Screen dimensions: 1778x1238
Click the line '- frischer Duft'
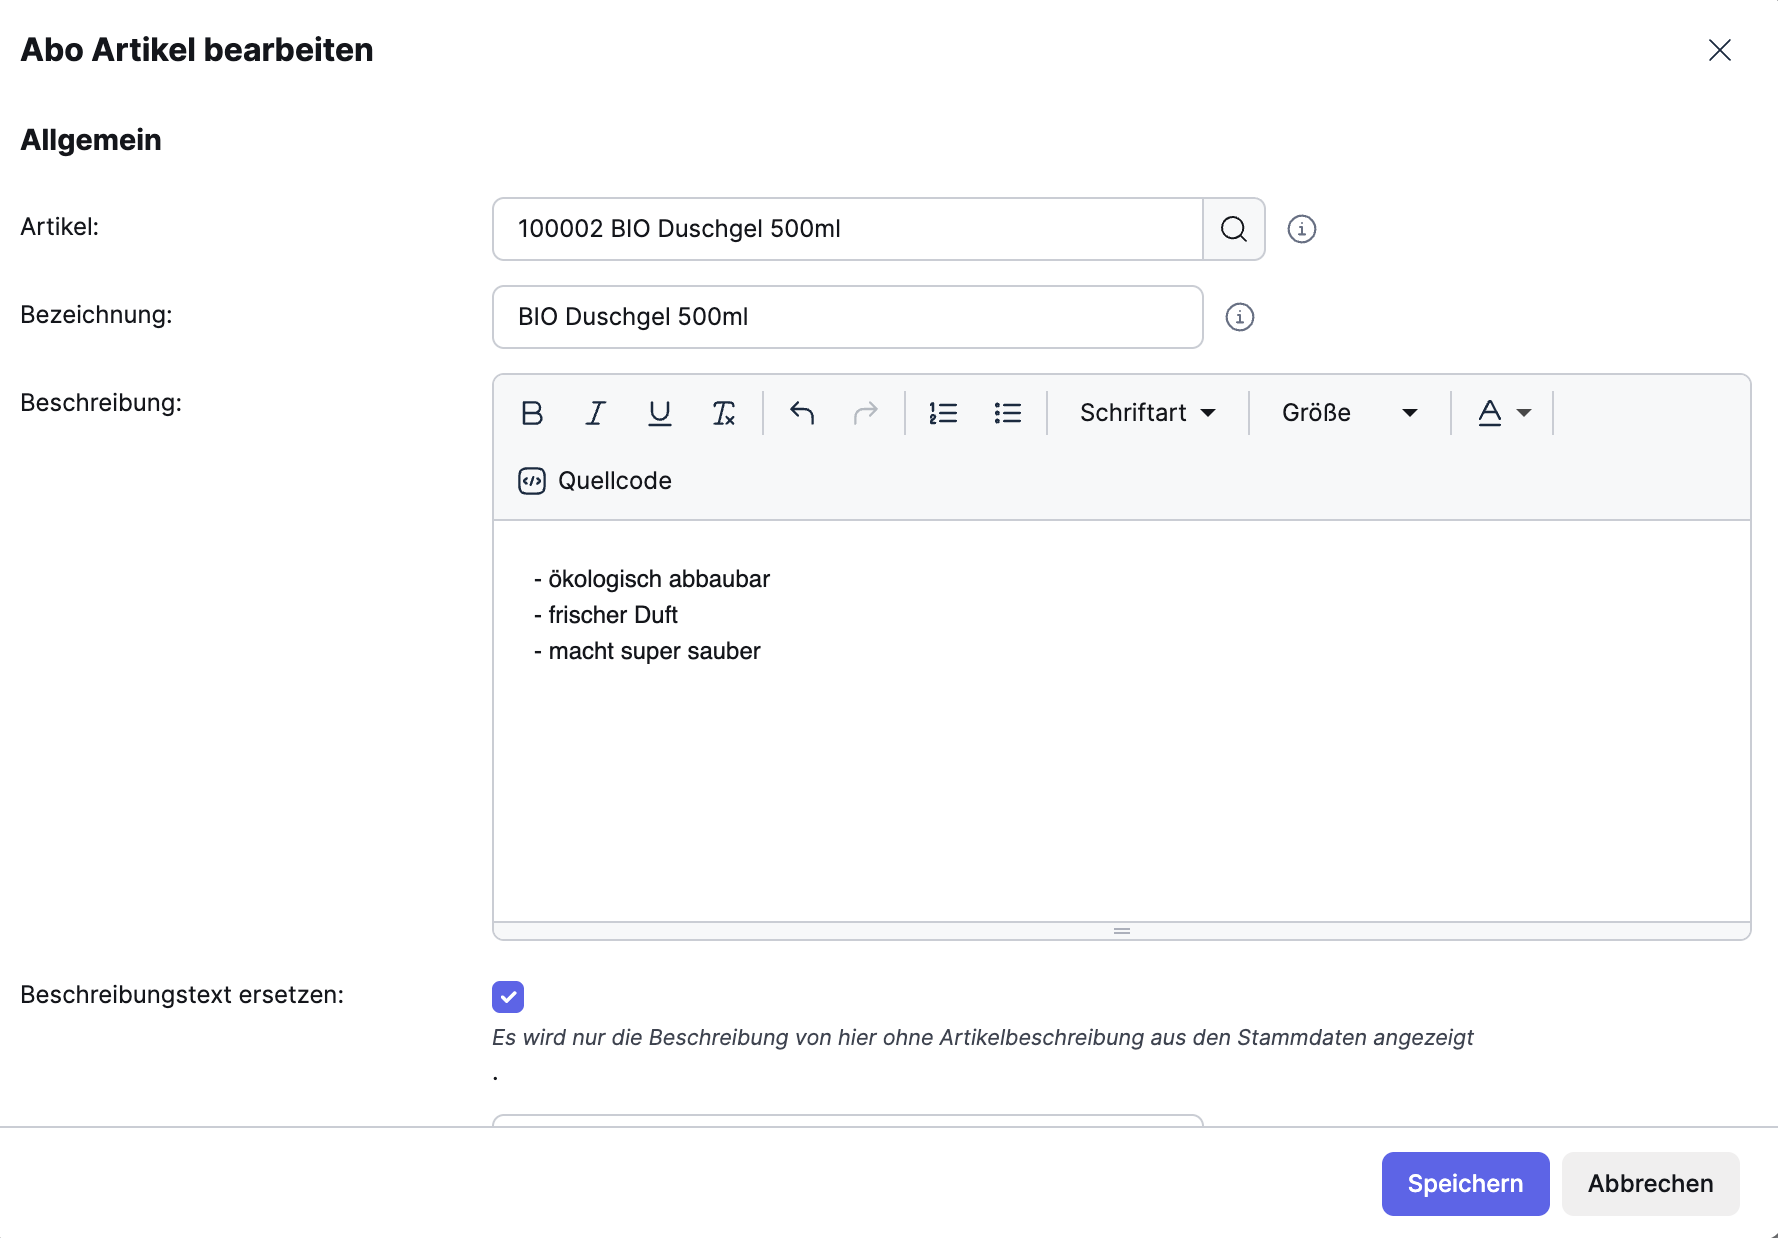click(x=606, y=615)
